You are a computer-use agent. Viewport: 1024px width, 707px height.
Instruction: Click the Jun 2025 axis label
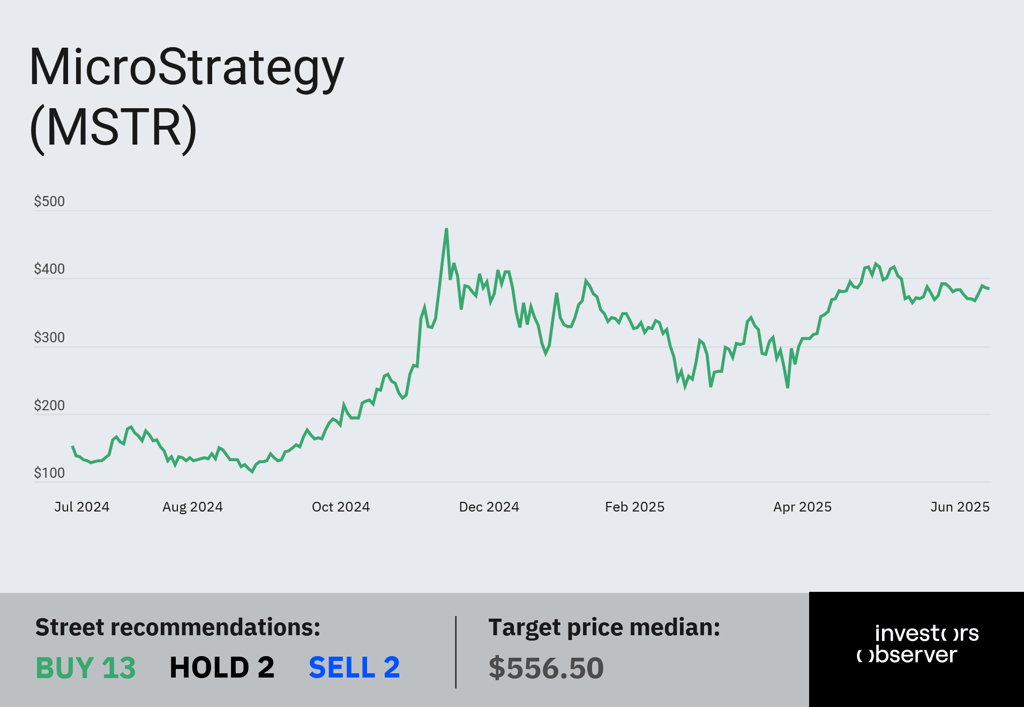click(960, 507)
